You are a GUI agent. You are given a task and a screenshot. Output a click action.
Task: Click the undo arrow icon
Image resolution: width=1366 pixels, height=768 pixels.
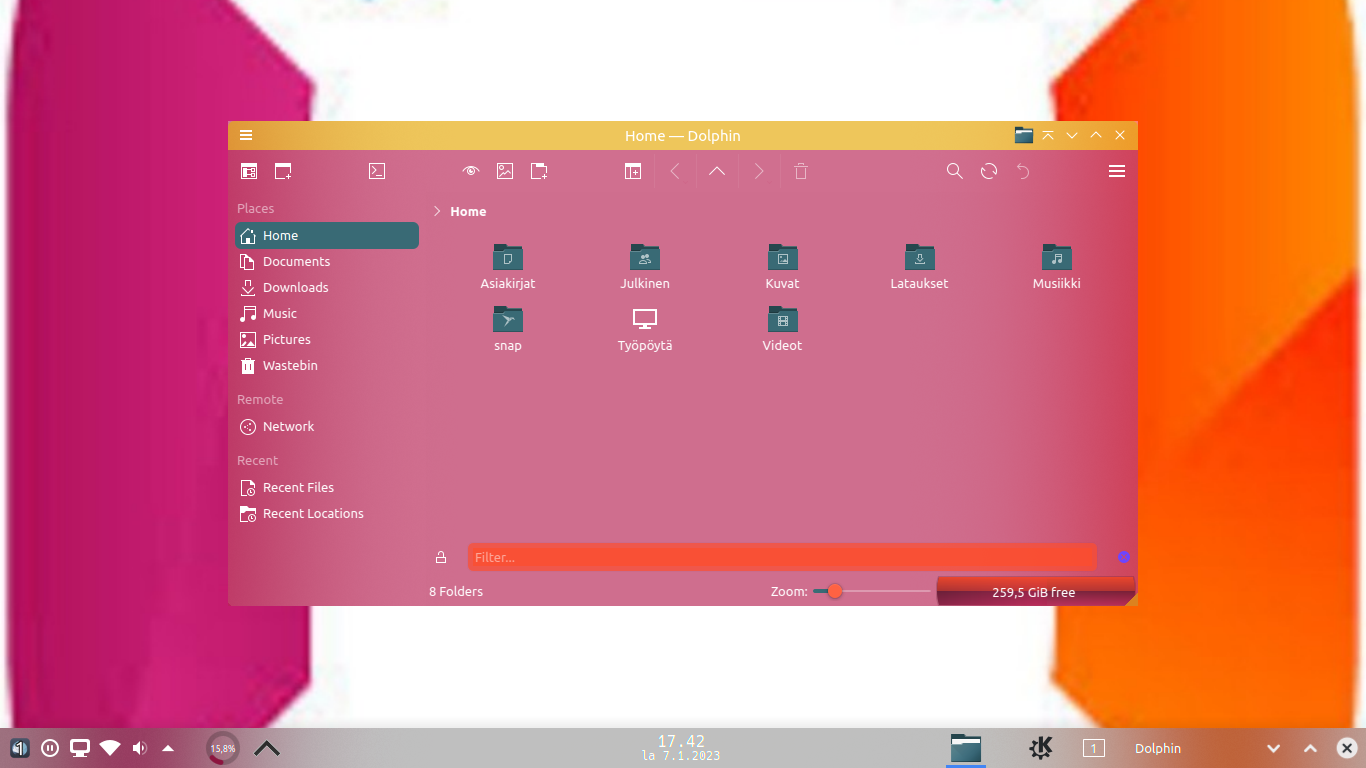(x=1023, y=171)
